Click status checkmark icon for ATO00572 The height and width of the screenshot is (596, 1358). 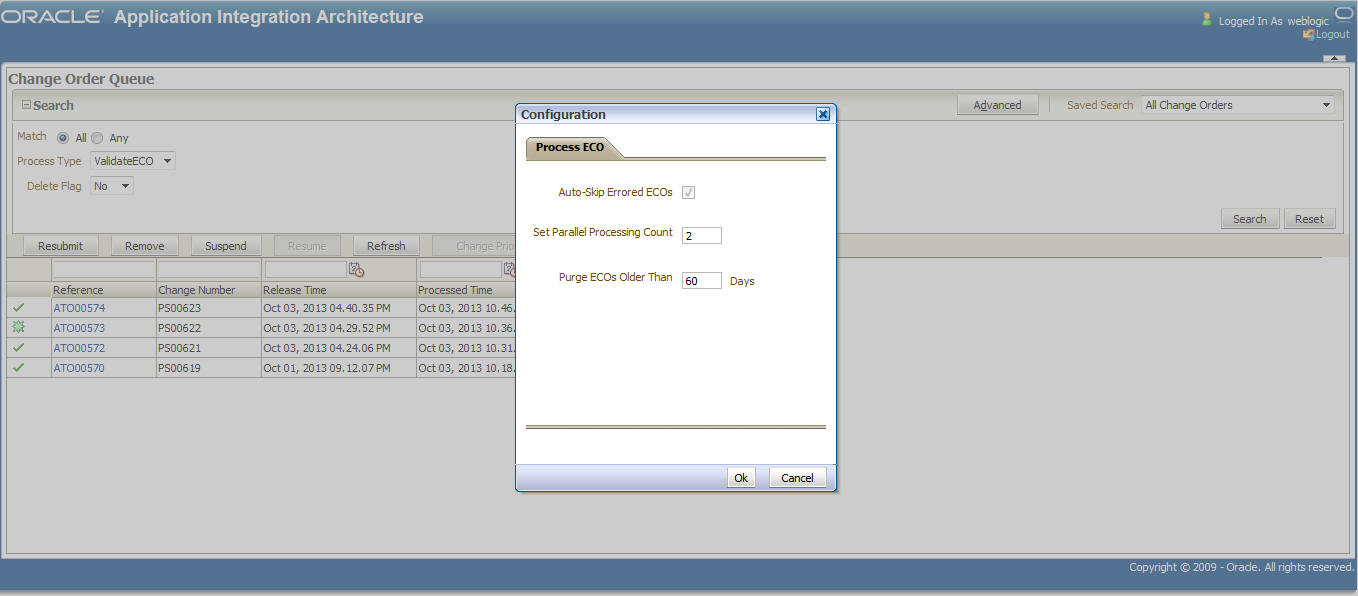point(18,348)
